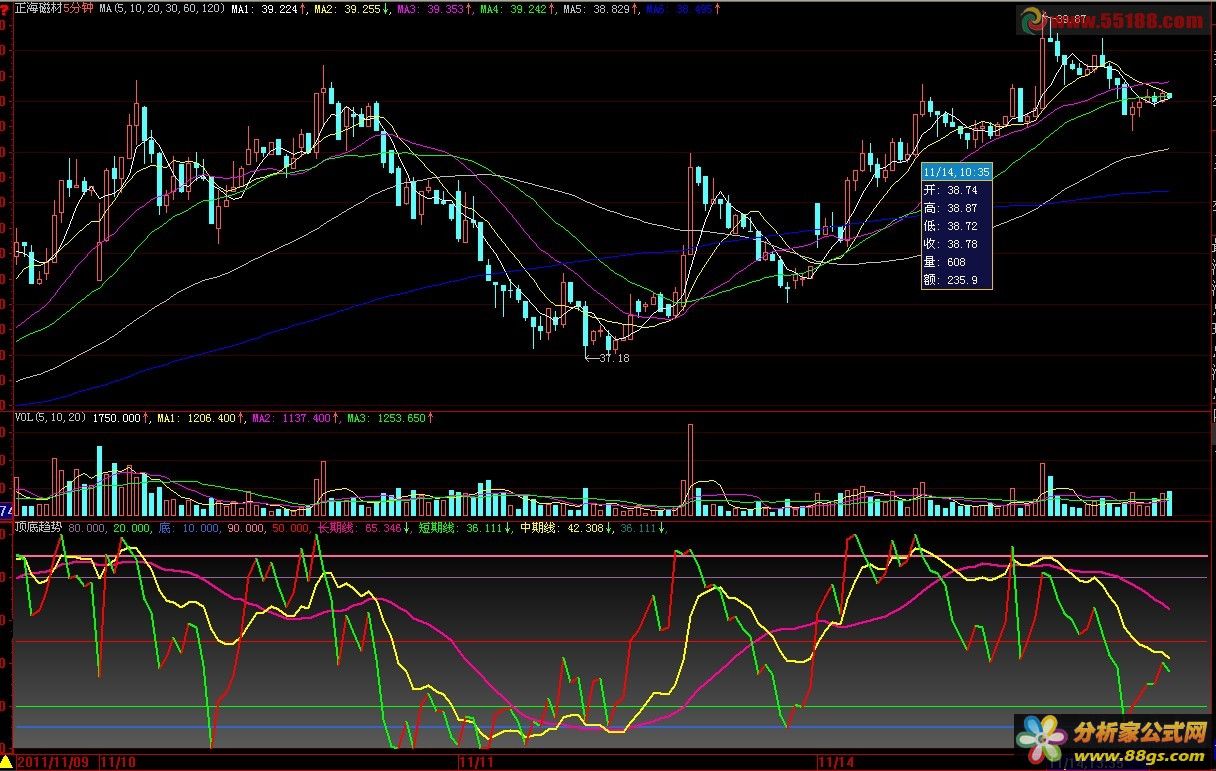Select the 中期线: 42.308 readout
1216x771 pixels.
pyautogui.click(x=560, y=527)
